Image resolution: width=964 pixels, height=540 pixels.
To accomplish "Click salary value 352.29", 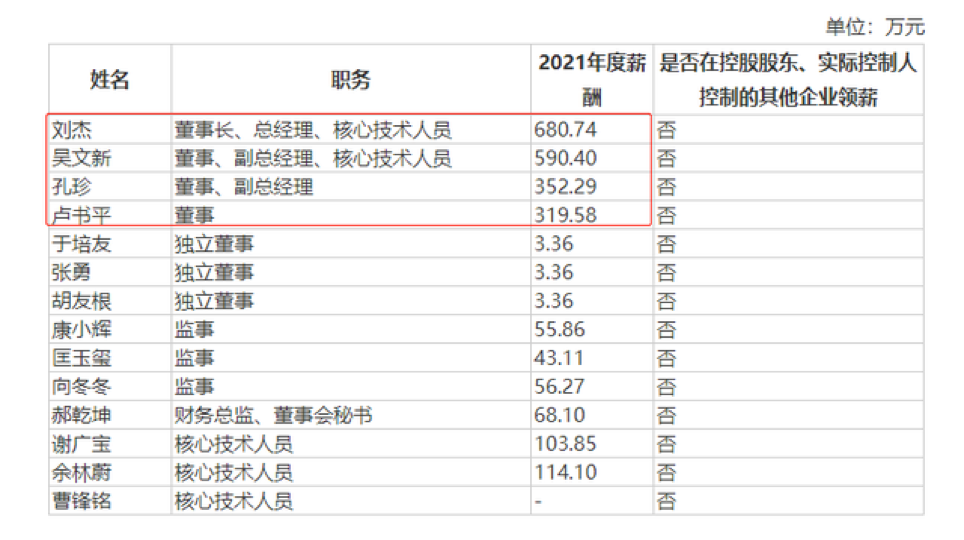I will [x=566, y=187].
